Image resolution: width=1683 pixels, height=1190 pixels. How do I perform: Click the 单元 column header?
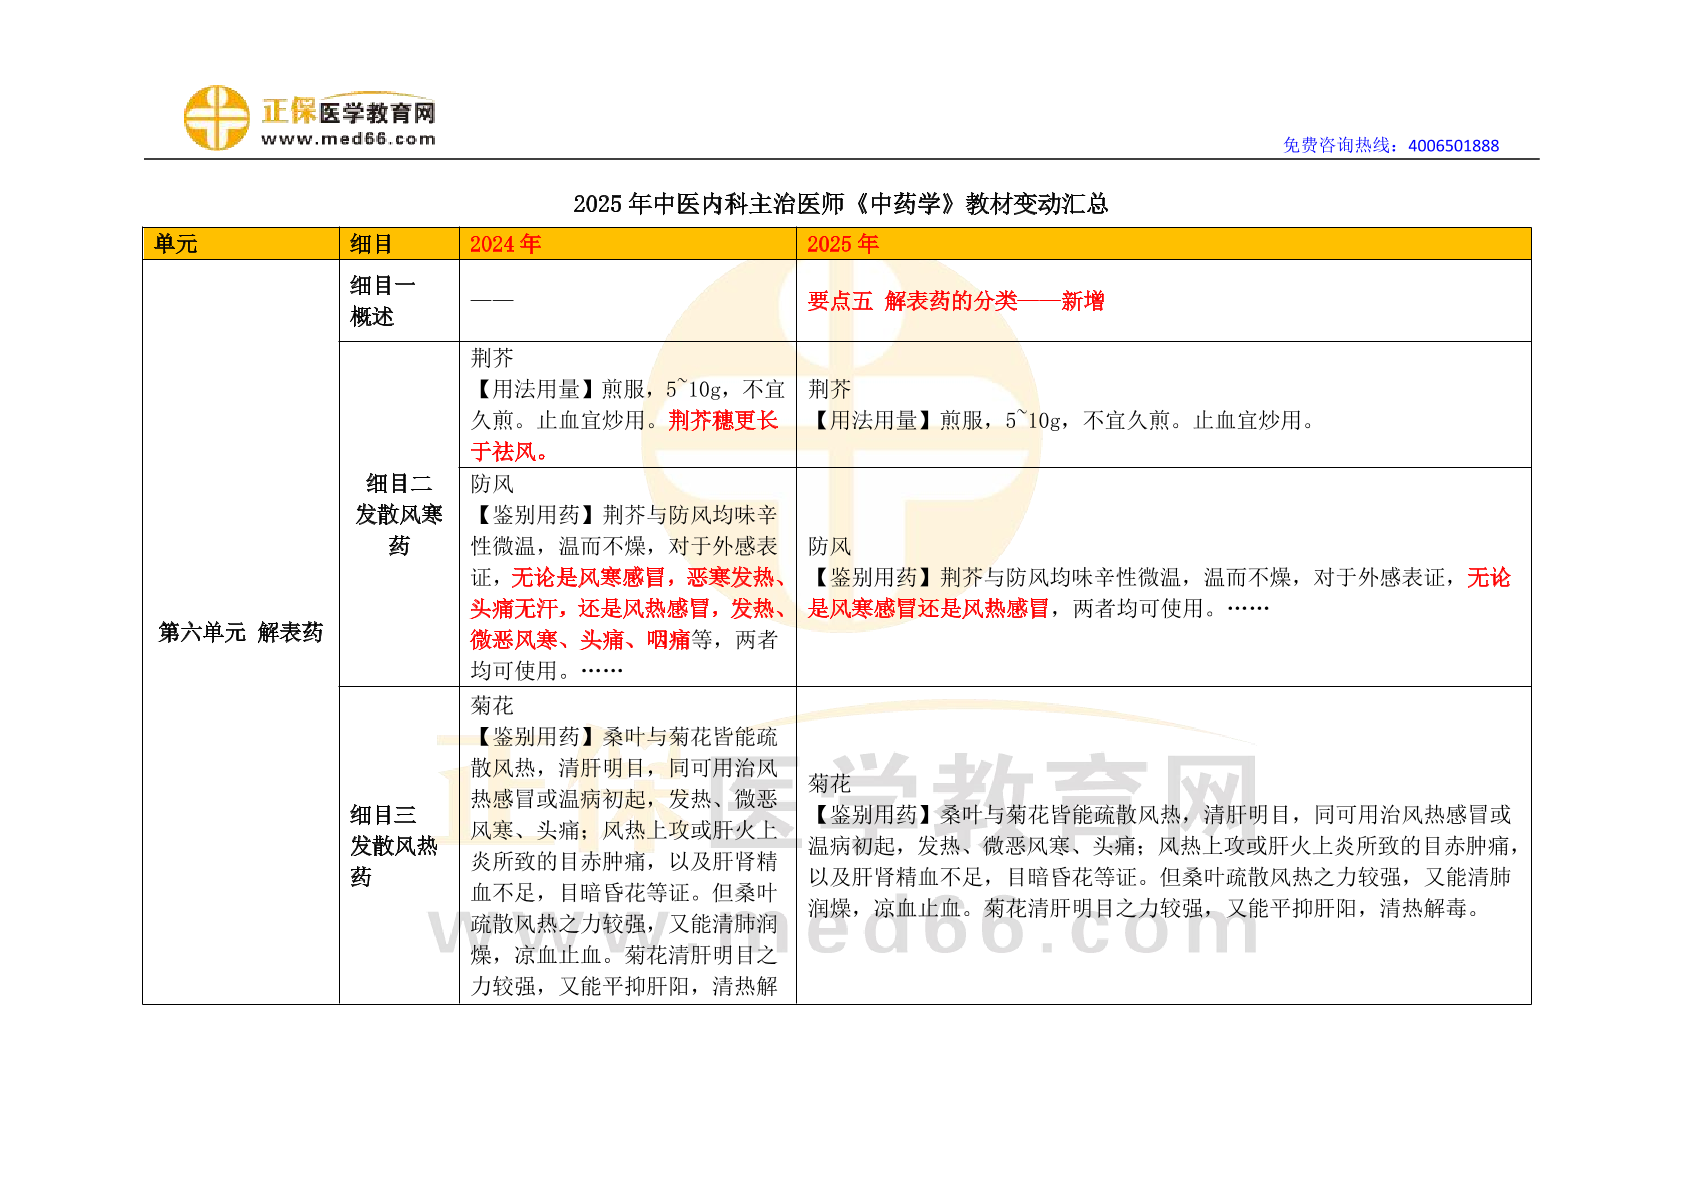tap(176, 244)
